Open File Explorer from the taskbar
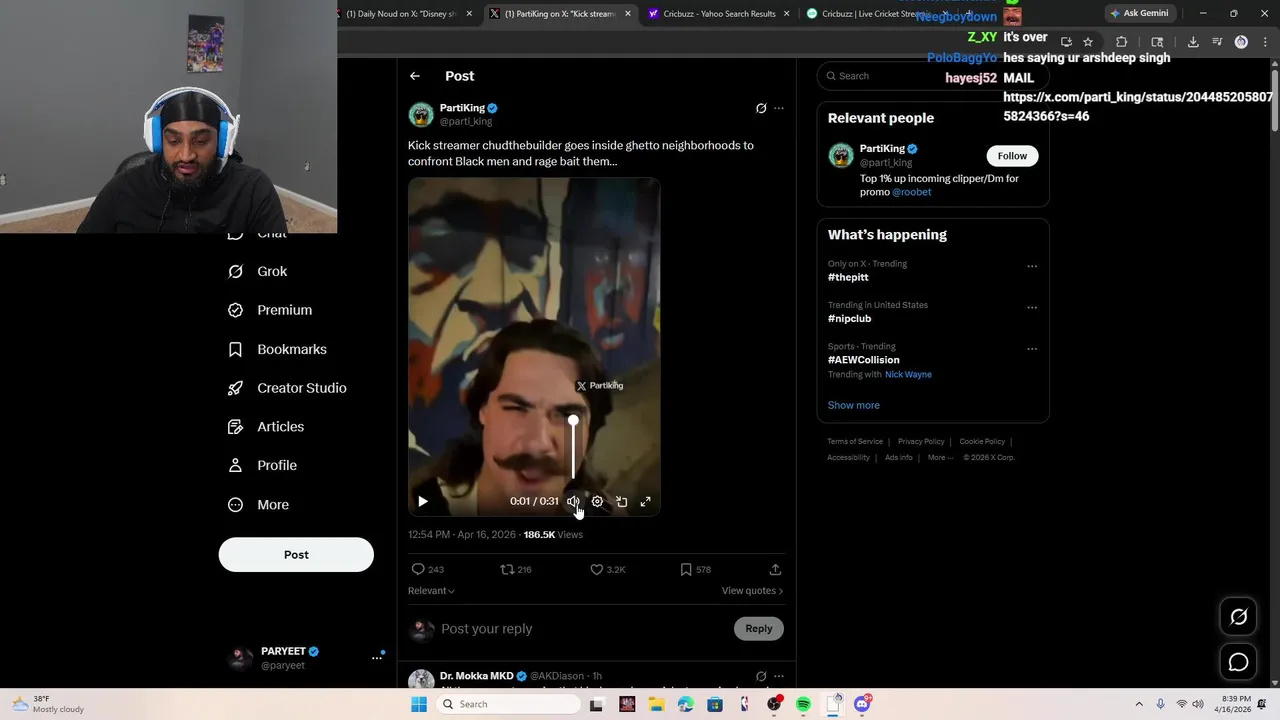The height and width of the screenshot is (720, 1280). click(656, 704)
